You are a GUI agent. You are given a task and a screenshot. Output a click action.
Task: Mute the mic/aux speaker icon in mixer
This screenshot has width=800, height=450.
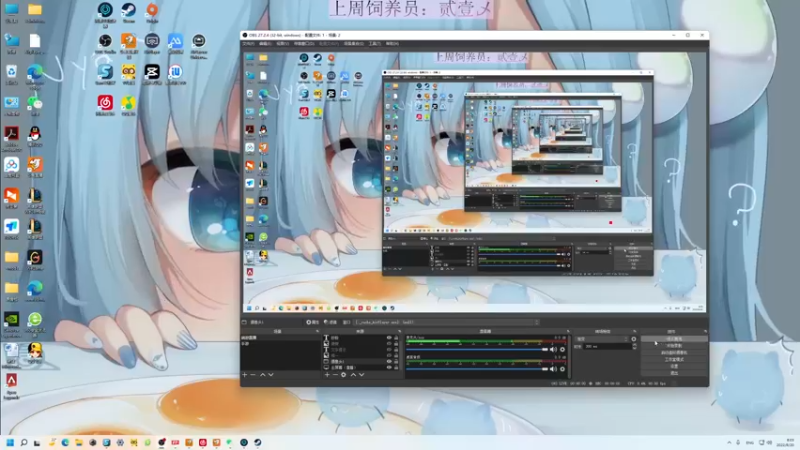point(553,349)
